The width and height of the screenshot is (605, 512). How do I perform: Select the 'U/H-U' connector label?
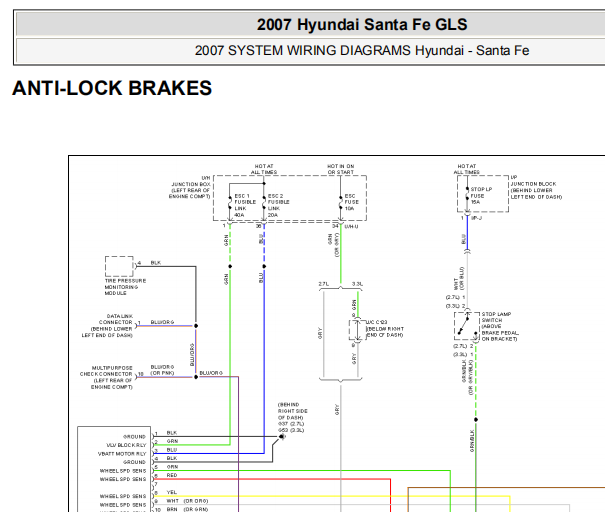point(351,226)
